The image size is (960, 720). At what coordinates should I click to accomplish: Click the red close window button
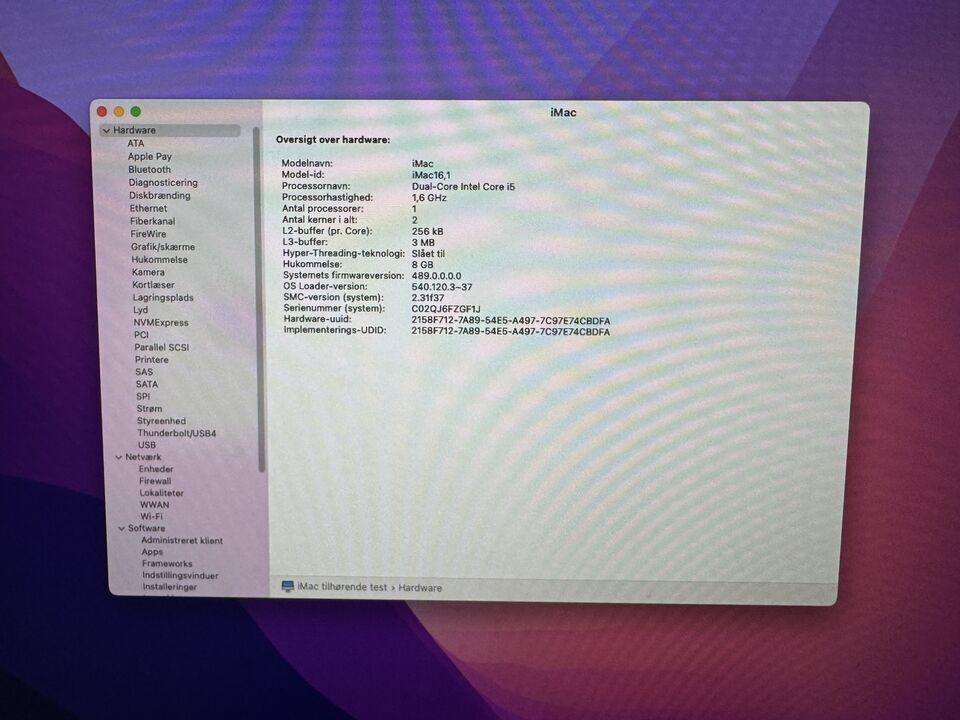(101, 111)
